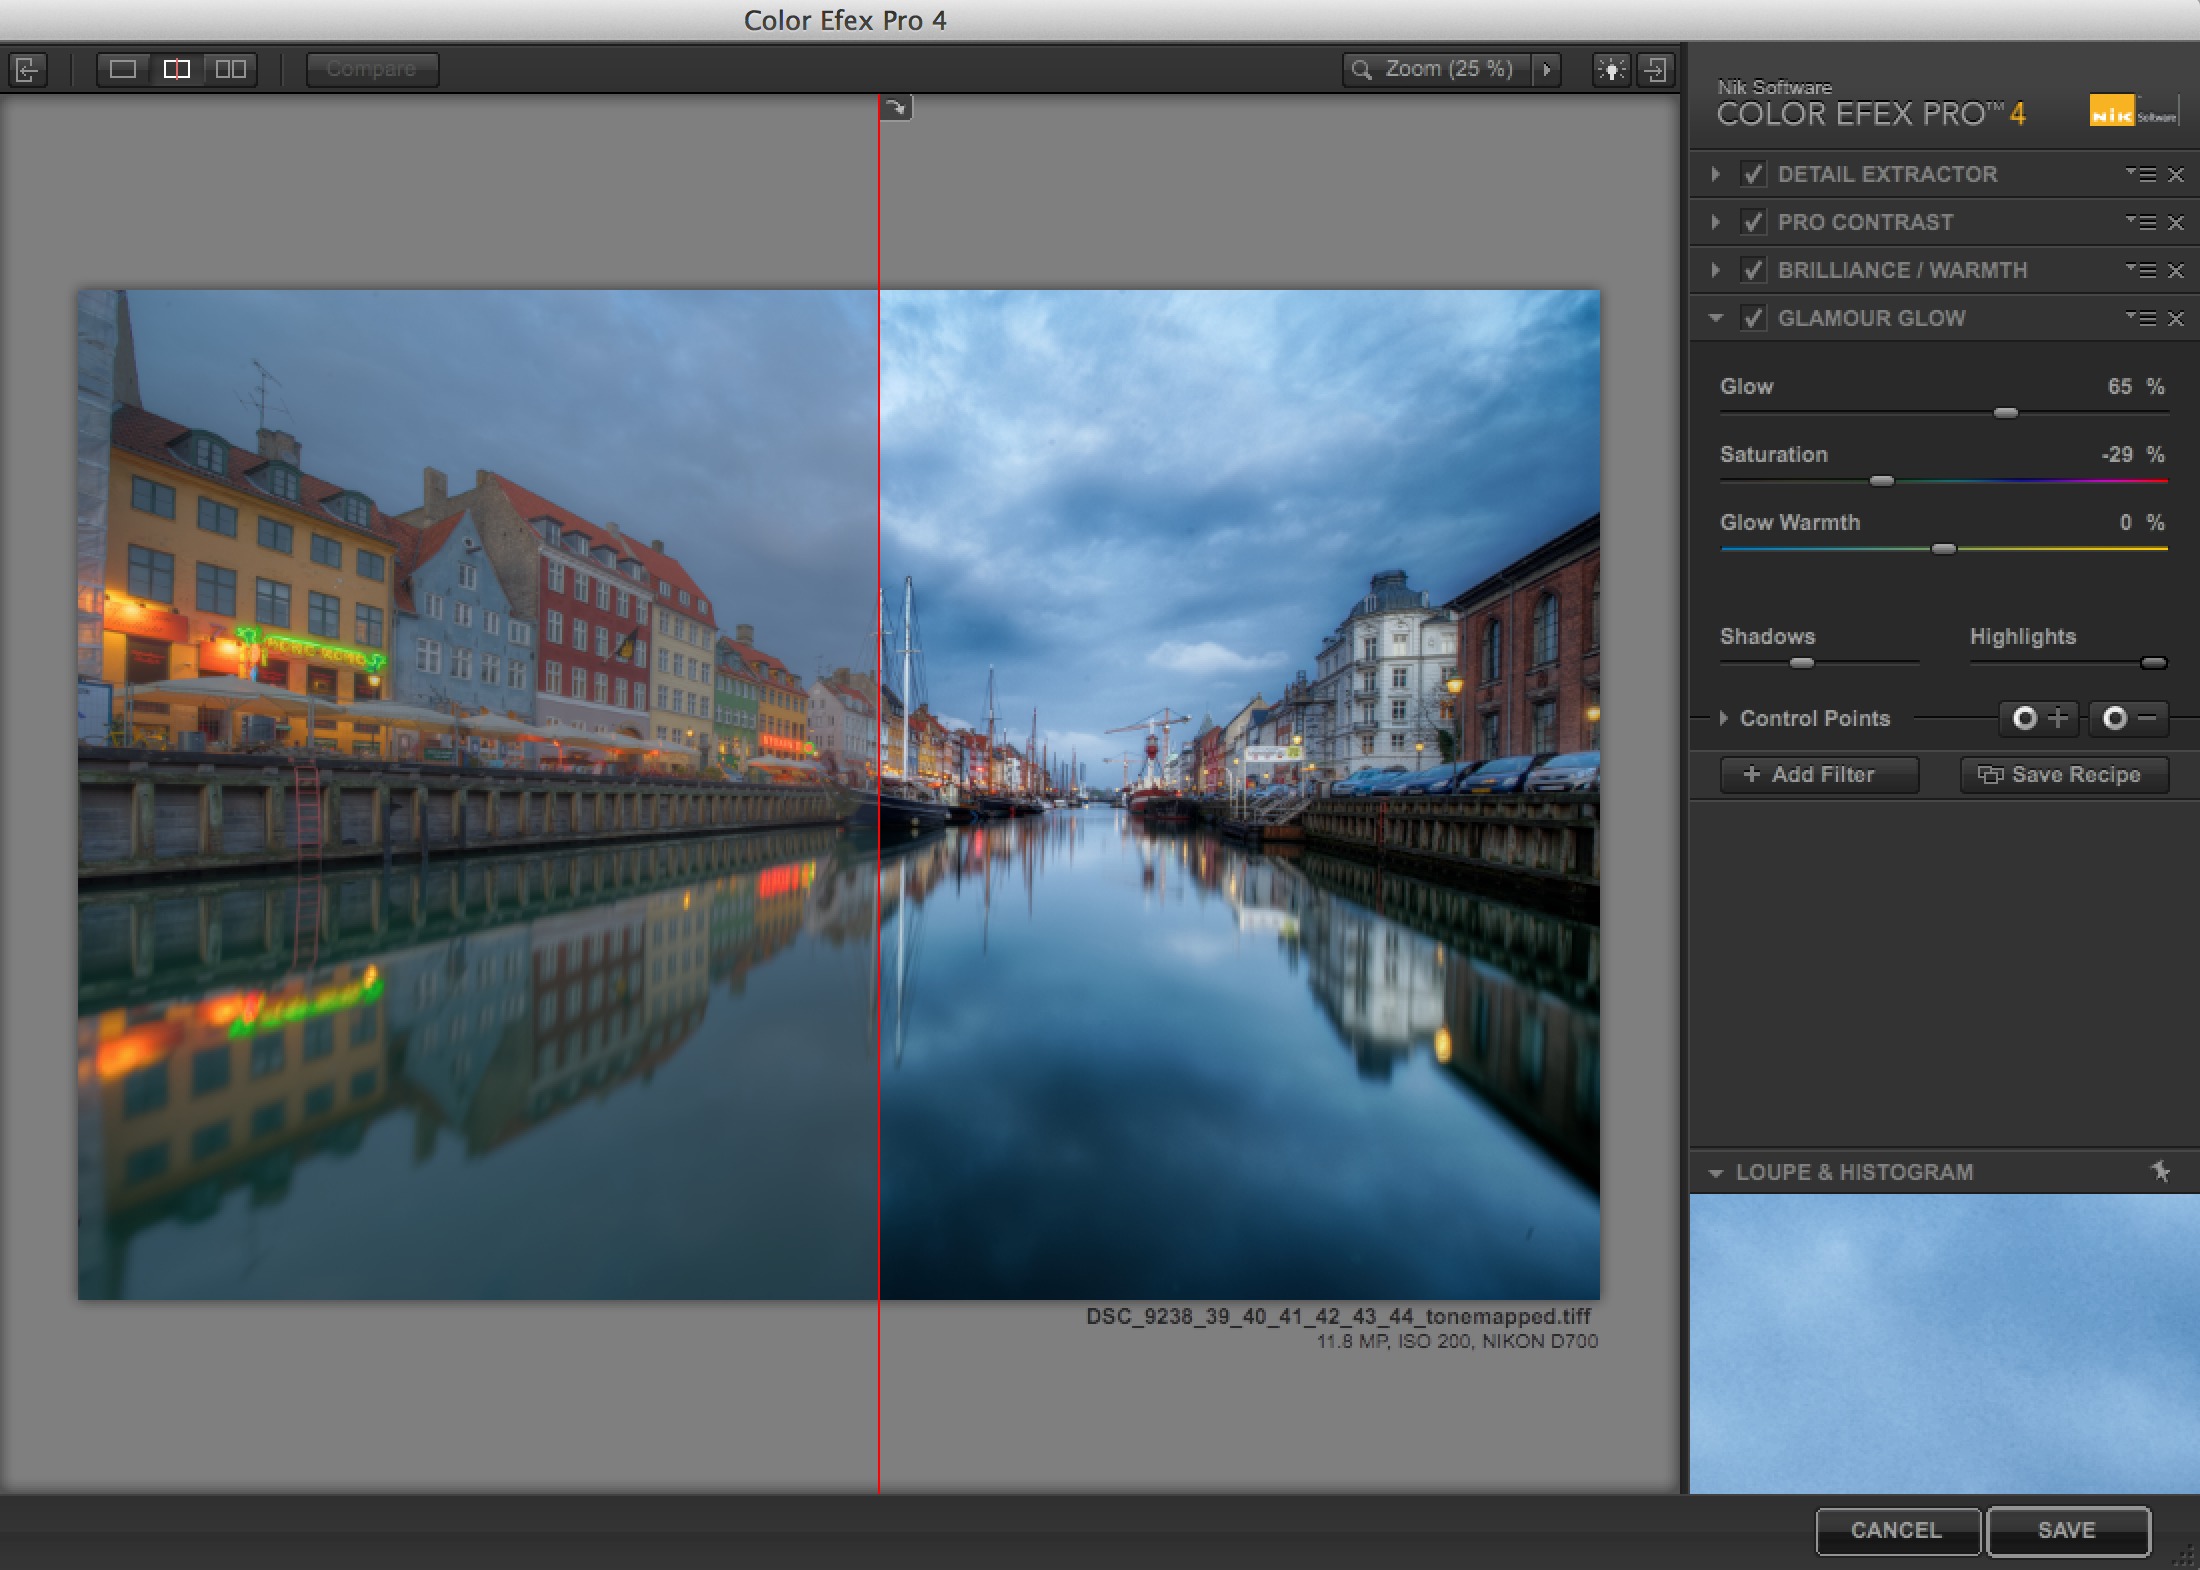Expand the Brilliance / Warmth filter settings
This screenshot has width=2200, height=1570.
[1716, 270]
